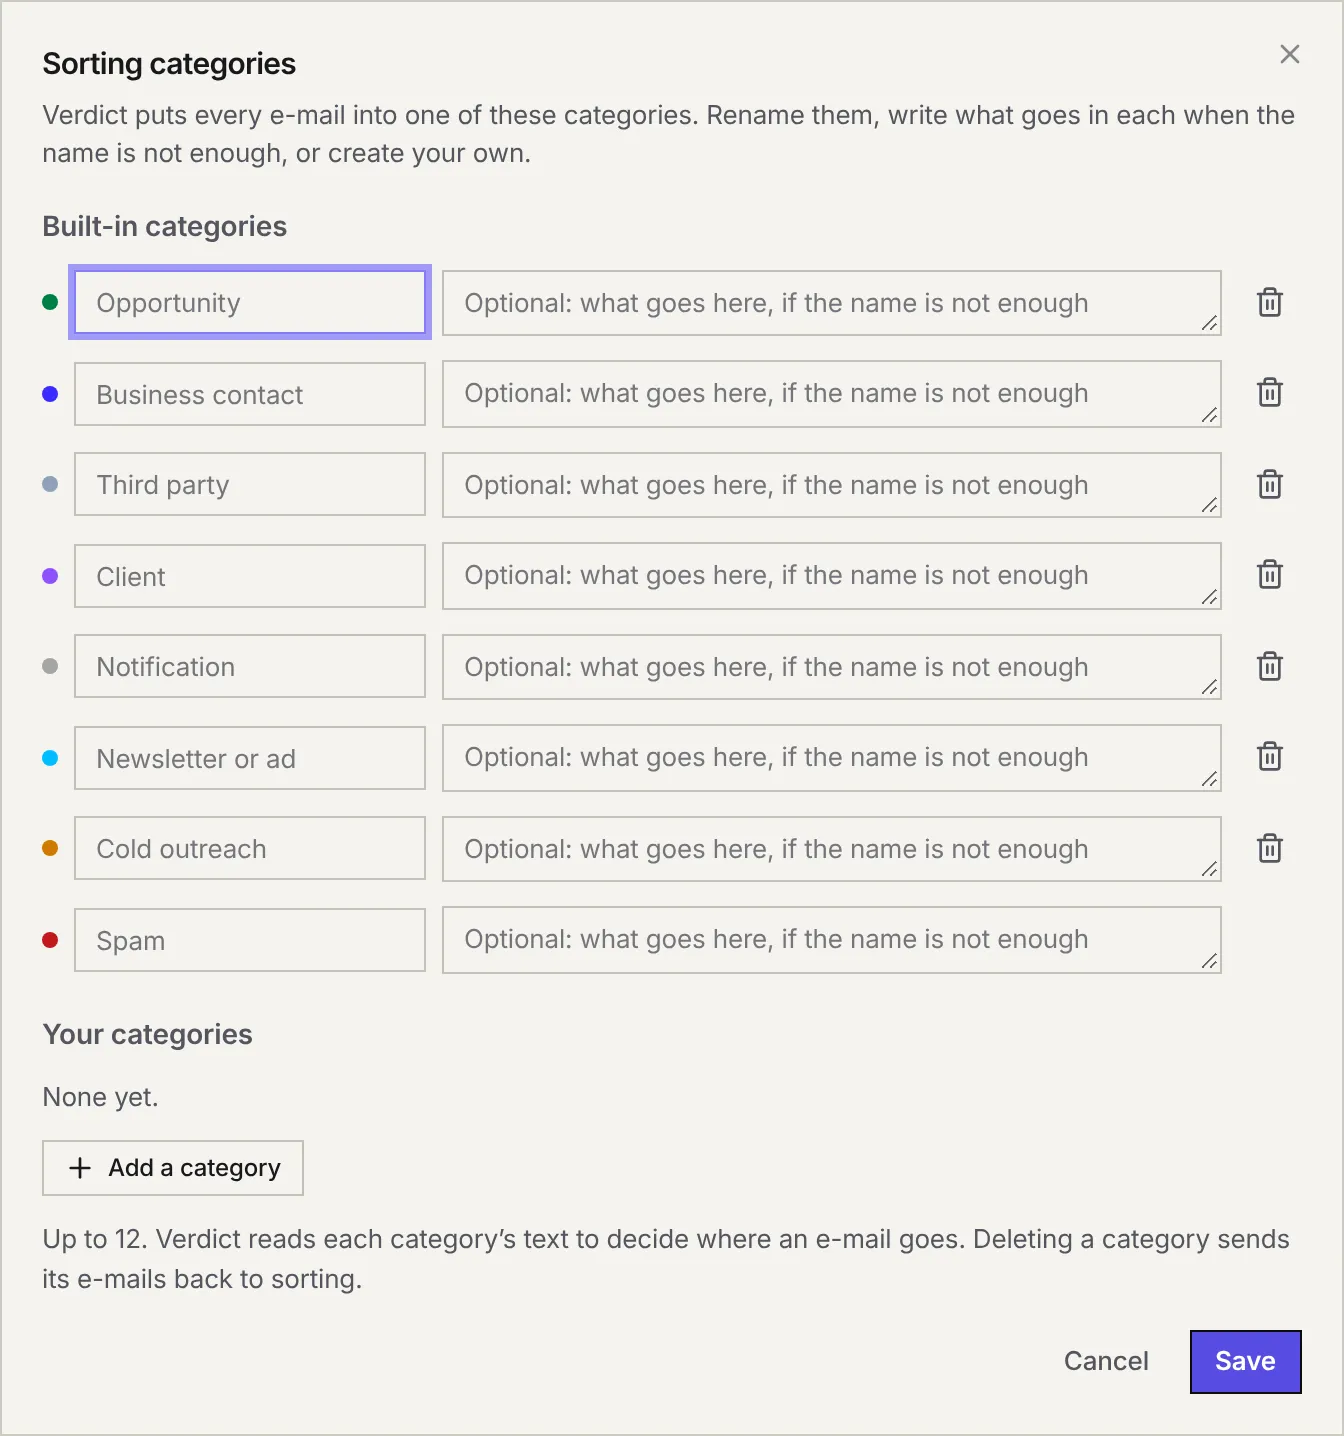Click the Add a category button
Screen dimensions: 1344x1436
tap(173, 1168)
